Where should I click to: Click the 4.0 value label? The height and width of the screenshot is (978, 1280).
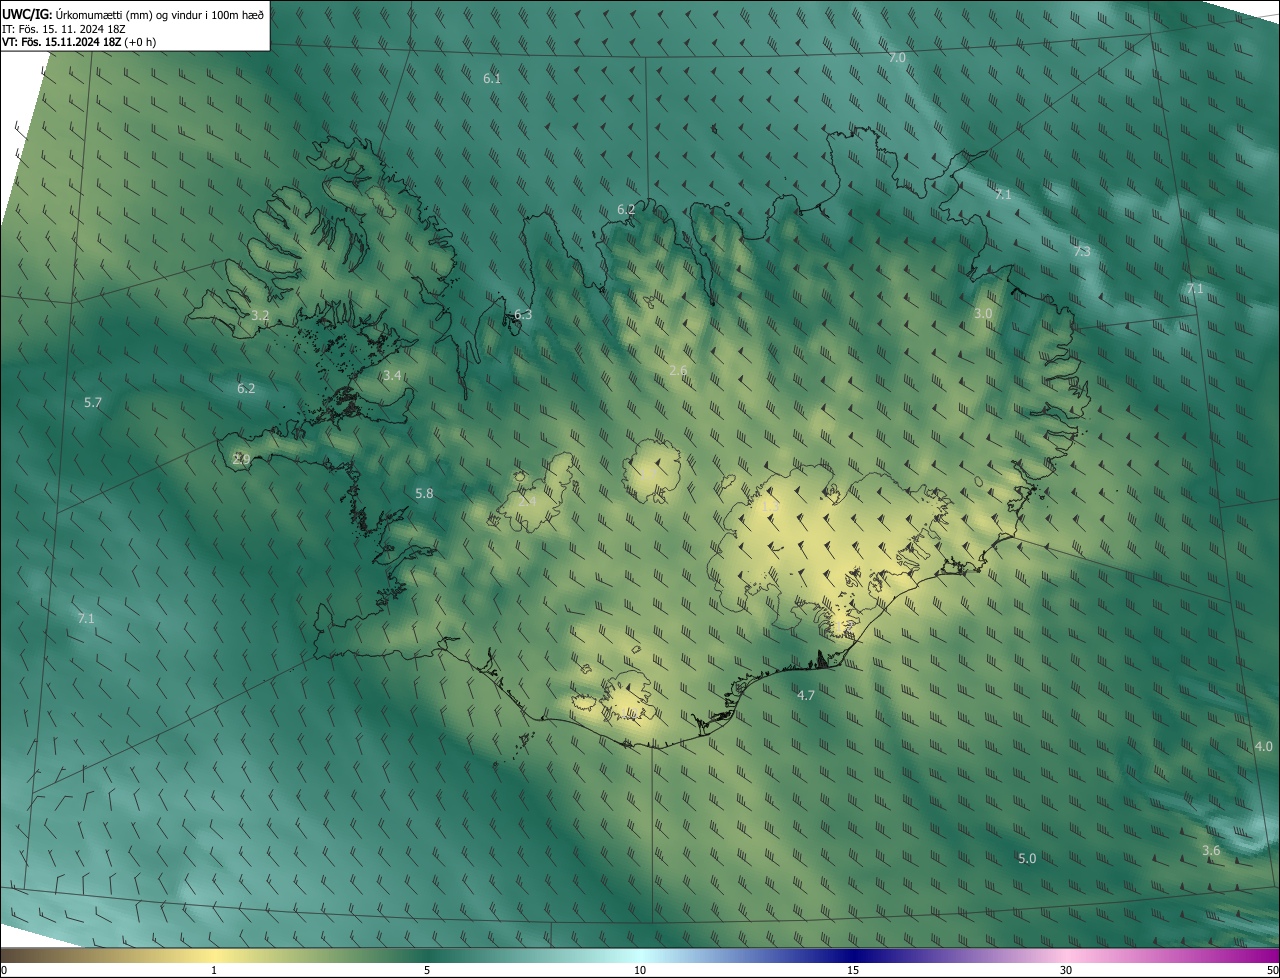pyautogui.click(x=1264, y=747)
